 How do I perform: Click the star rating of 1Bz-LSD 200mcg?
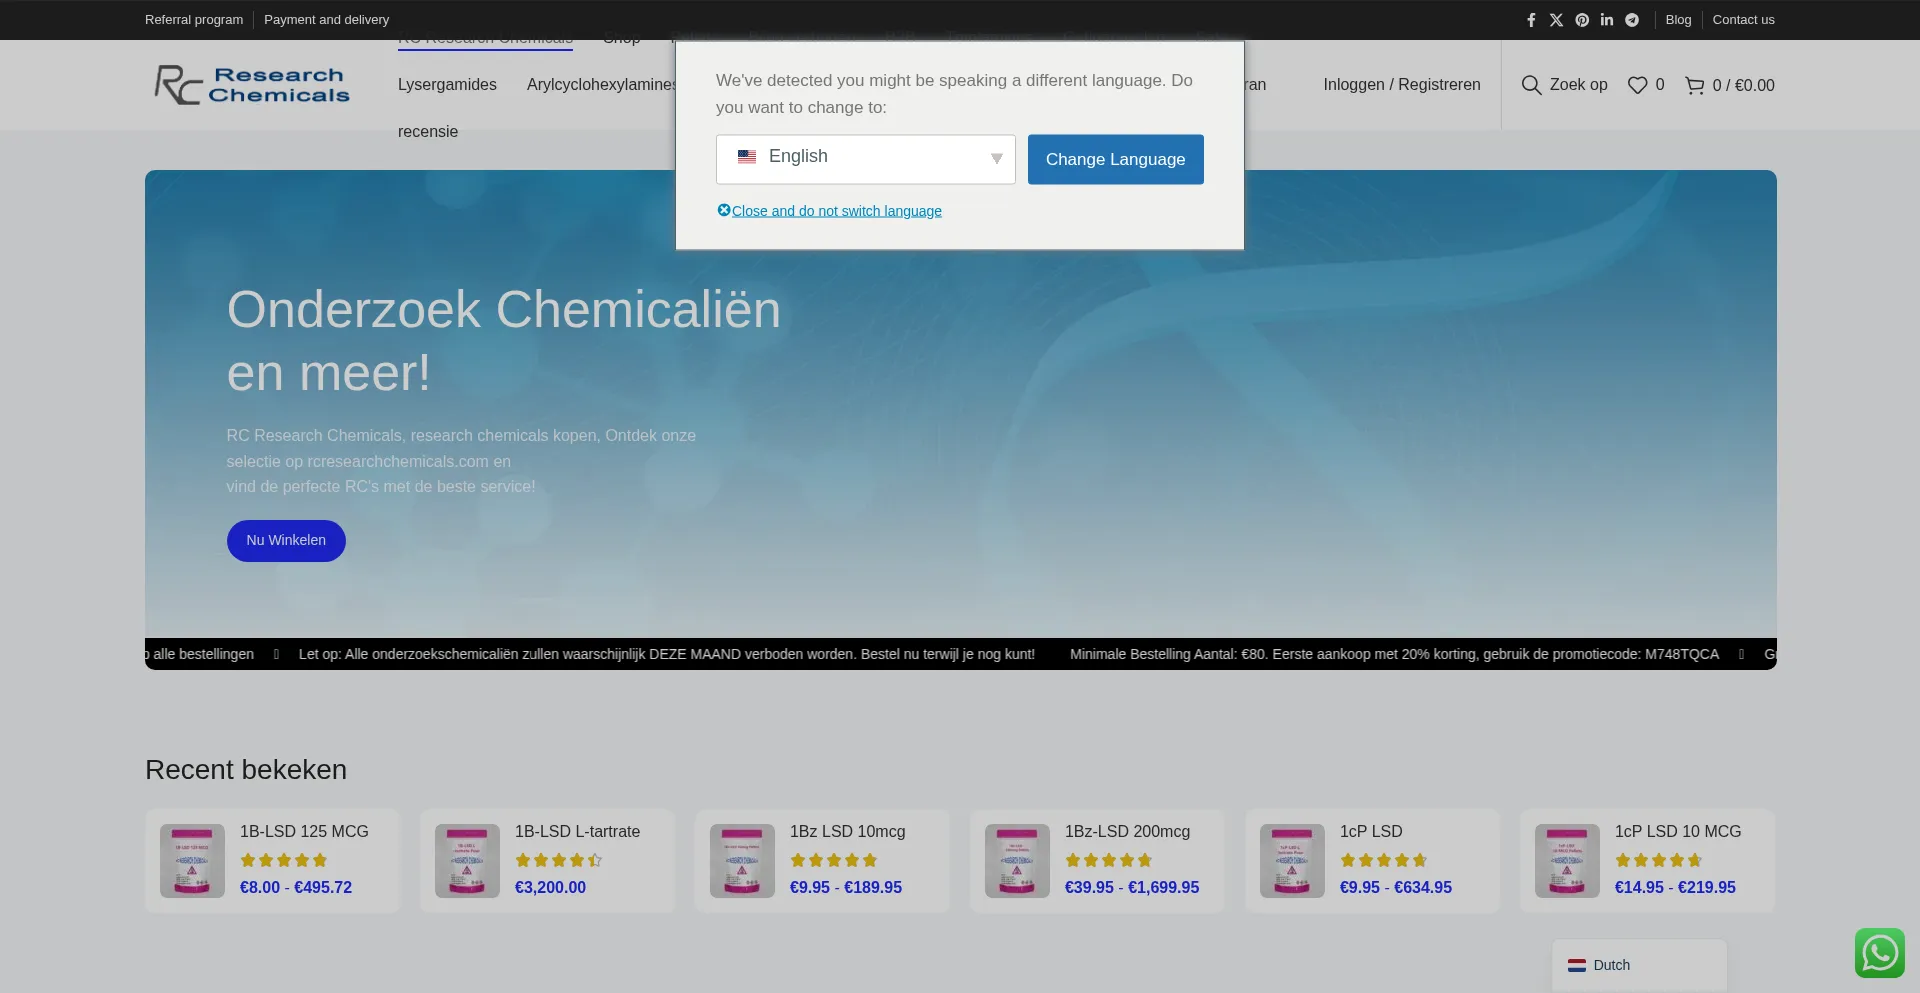[x=1109, y=860]
